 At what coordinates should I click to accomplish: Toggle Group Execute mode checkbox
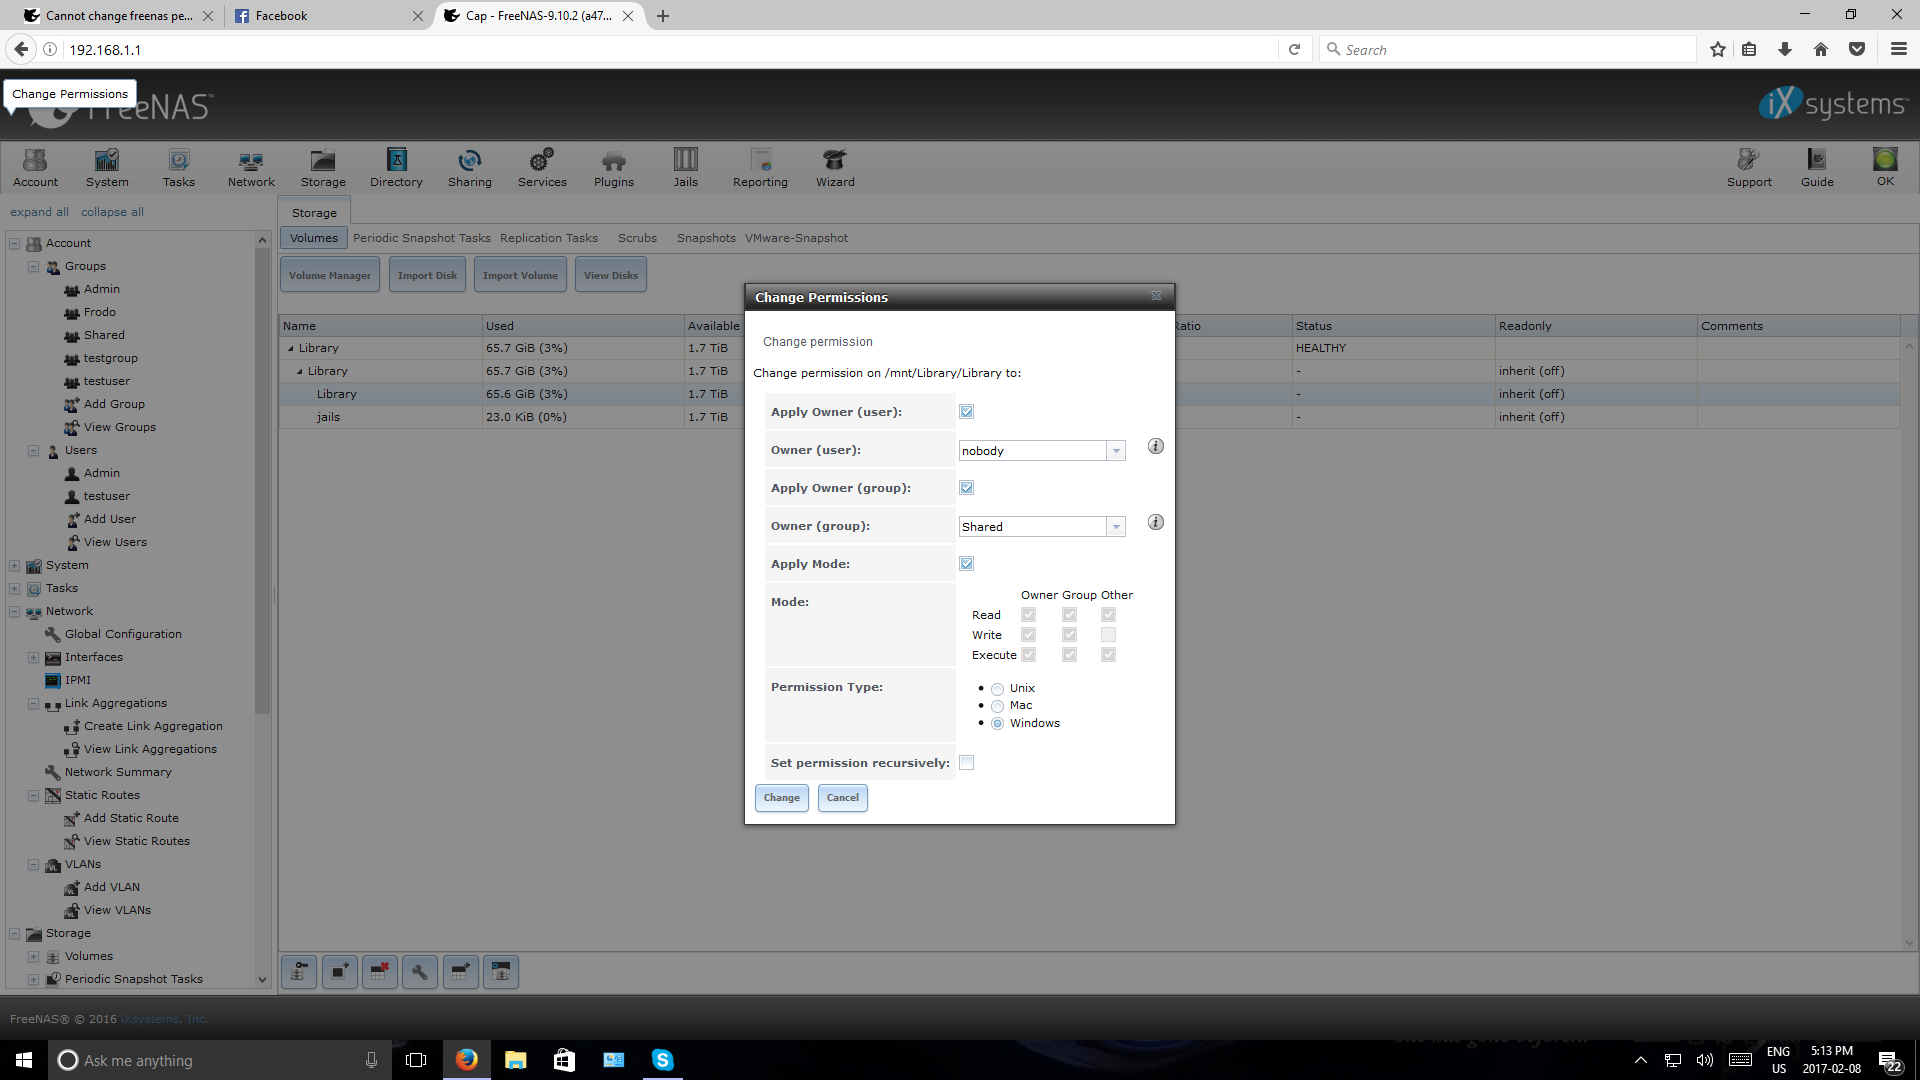click(1069, 654)
